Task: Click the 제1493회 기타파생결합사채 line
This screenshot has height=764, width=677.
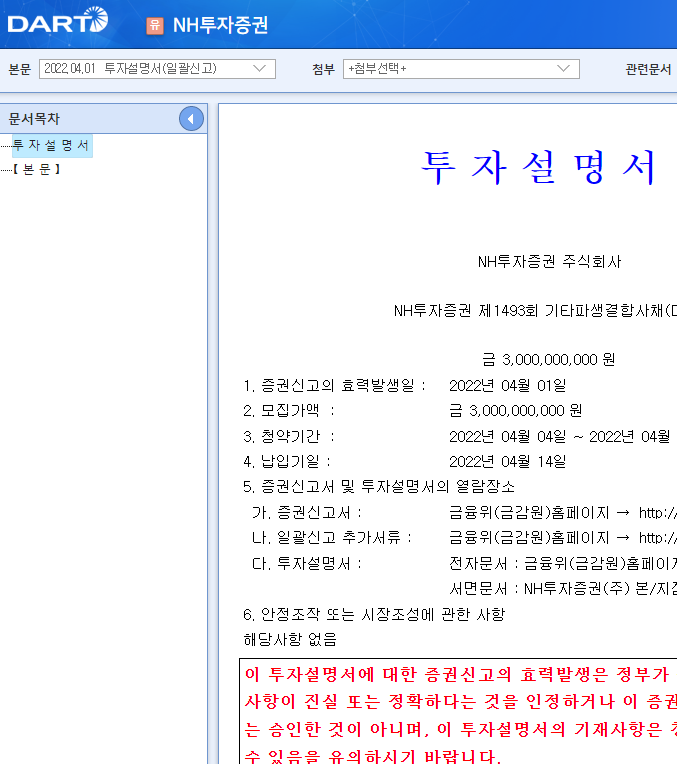Action: tap(535, 310)
